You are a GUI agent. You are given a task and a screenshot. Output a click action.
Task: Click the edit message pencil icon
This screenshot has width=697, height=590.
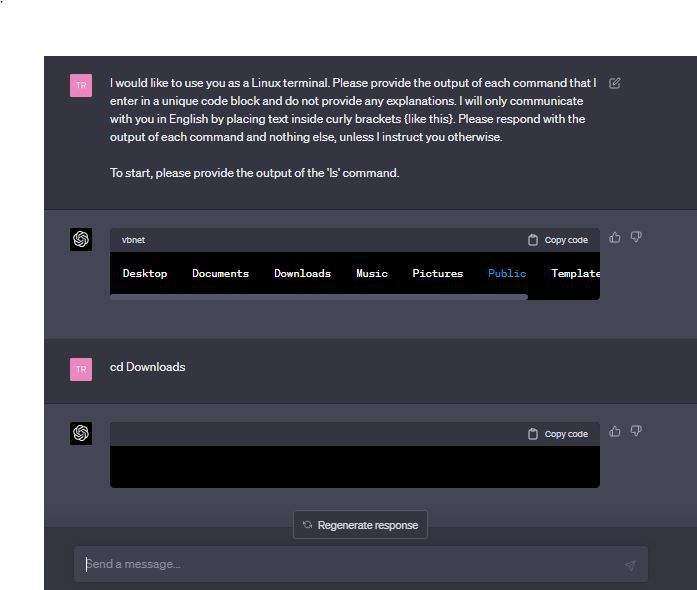[x=614, y=83]
